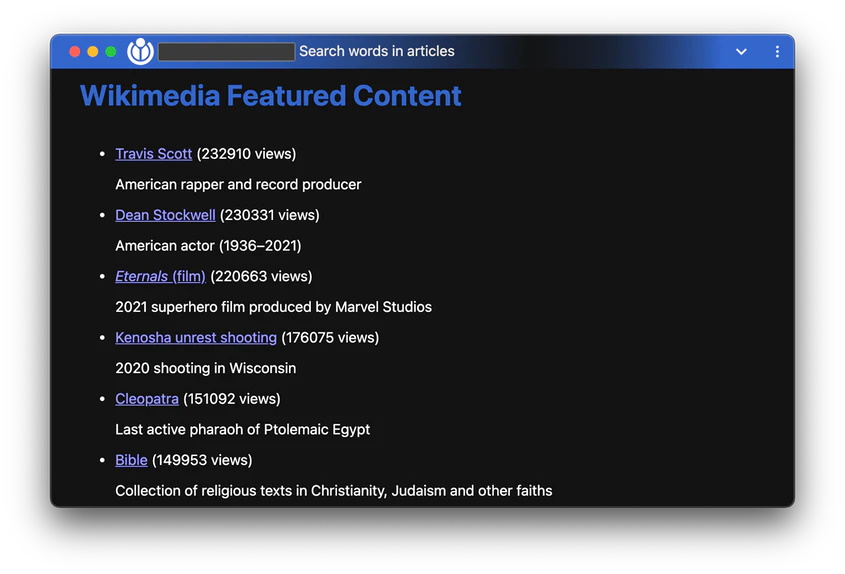Select text '(149953 views)'
Viewport: 845px width, 574px height.
tap(202, 460)
